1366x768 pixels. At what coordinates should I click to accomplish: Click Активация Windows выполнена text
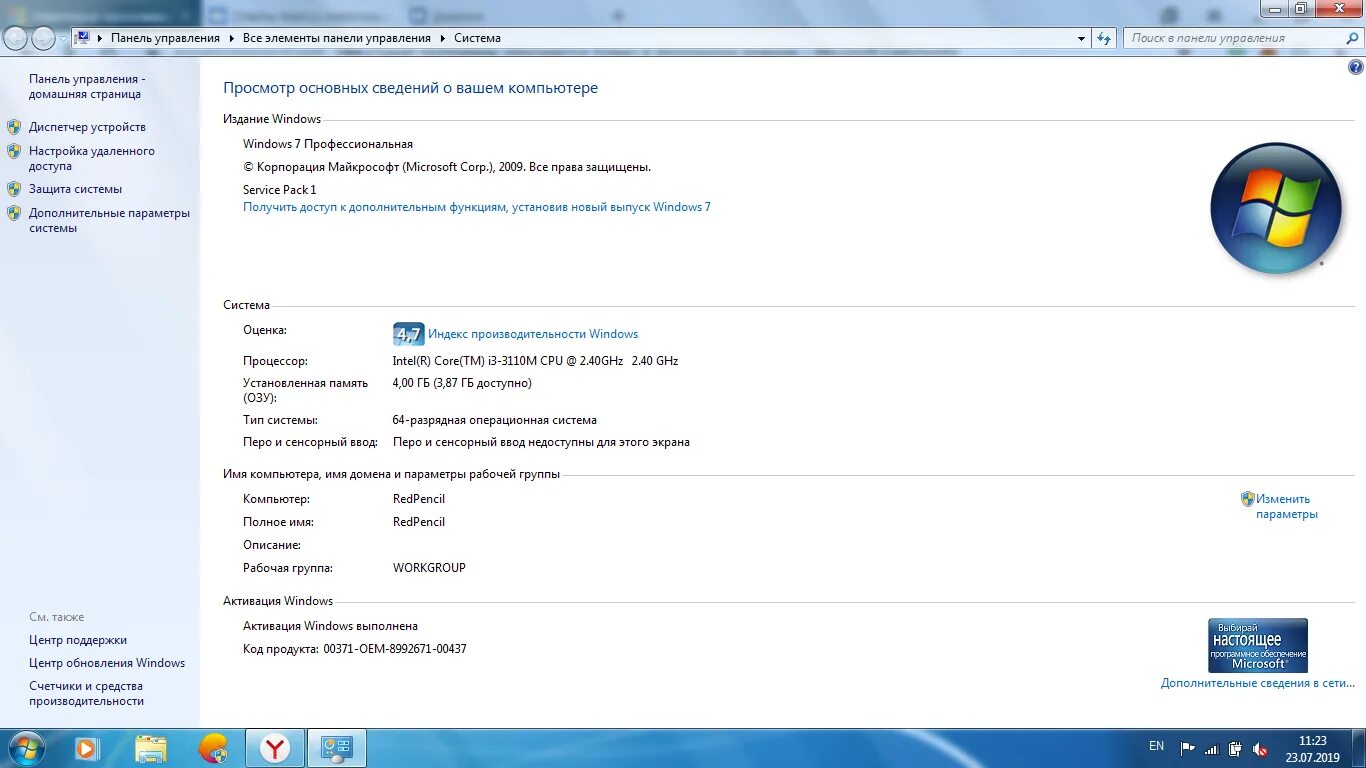tap(330, 626)
